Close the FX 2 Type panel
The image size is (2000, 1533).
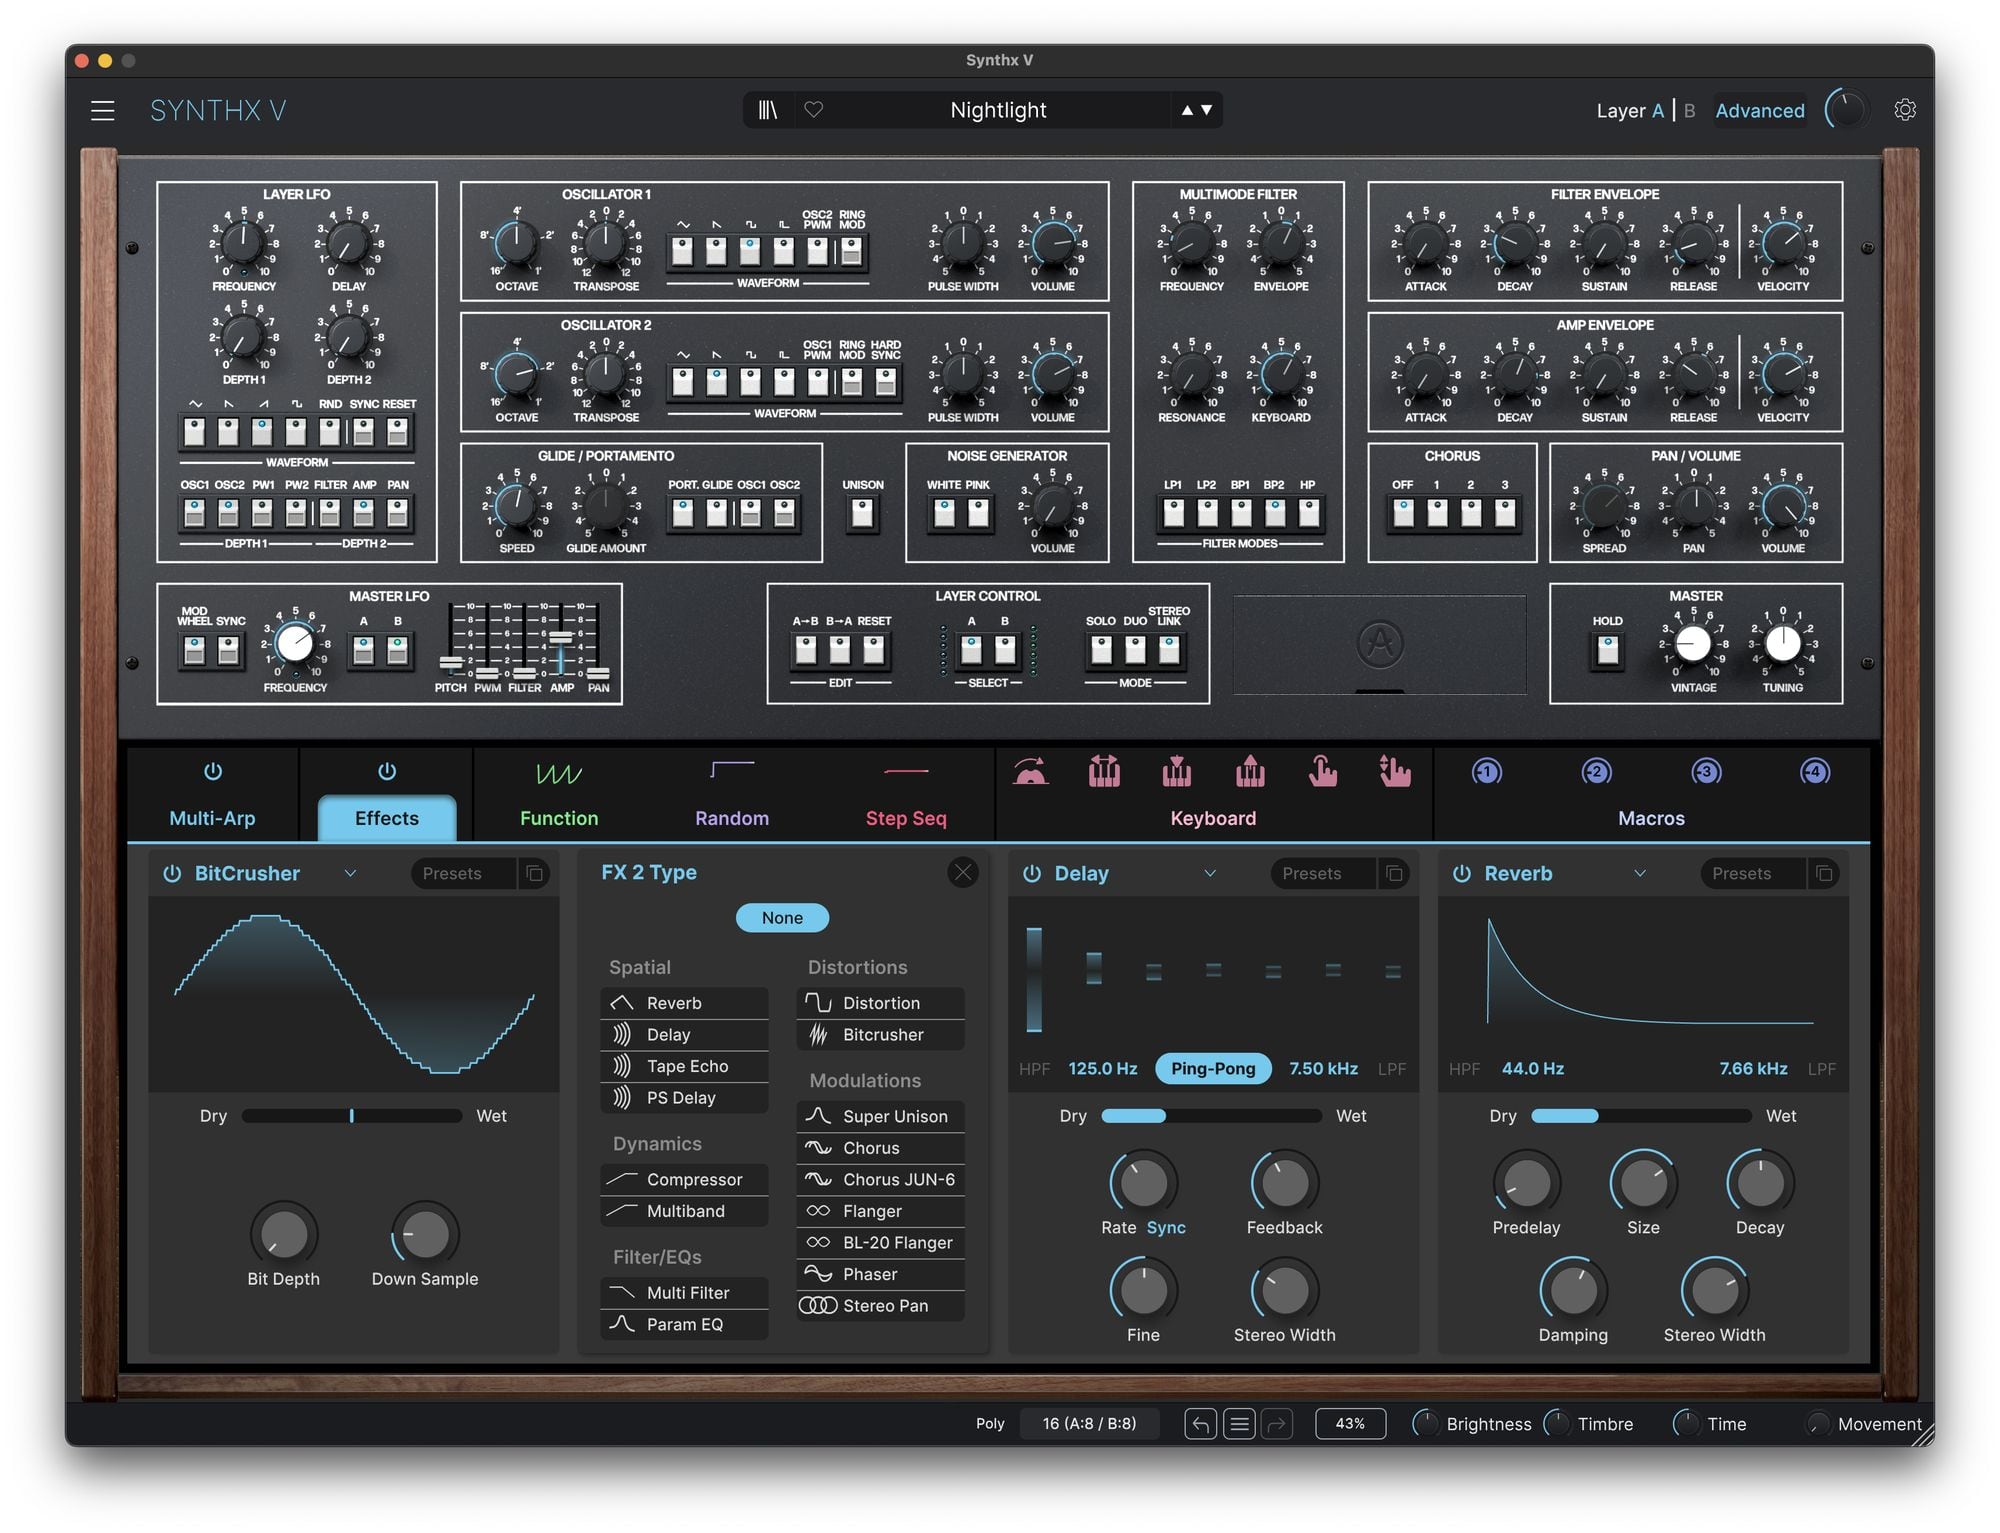point(962,872)
